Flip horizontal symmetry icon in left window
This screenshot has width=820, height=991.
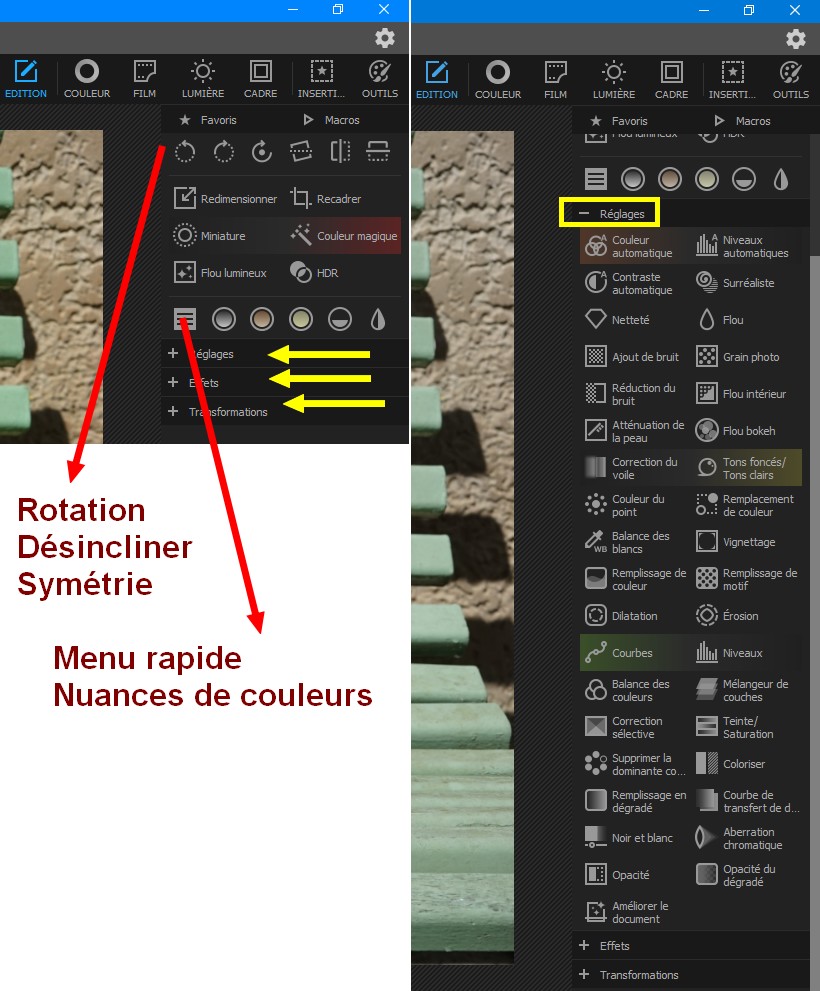pyautogui.click(x=340, y=152)
